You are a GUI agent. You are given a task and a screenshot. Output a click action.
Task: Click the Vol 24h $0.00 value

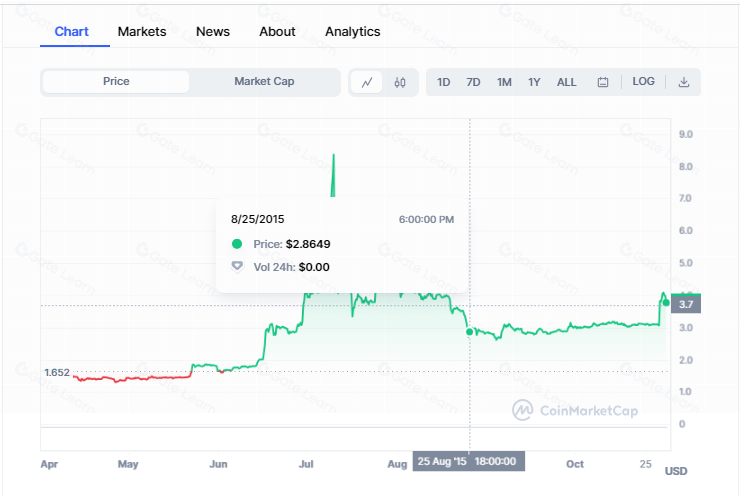pyautogui.click(x=314, y=267)
